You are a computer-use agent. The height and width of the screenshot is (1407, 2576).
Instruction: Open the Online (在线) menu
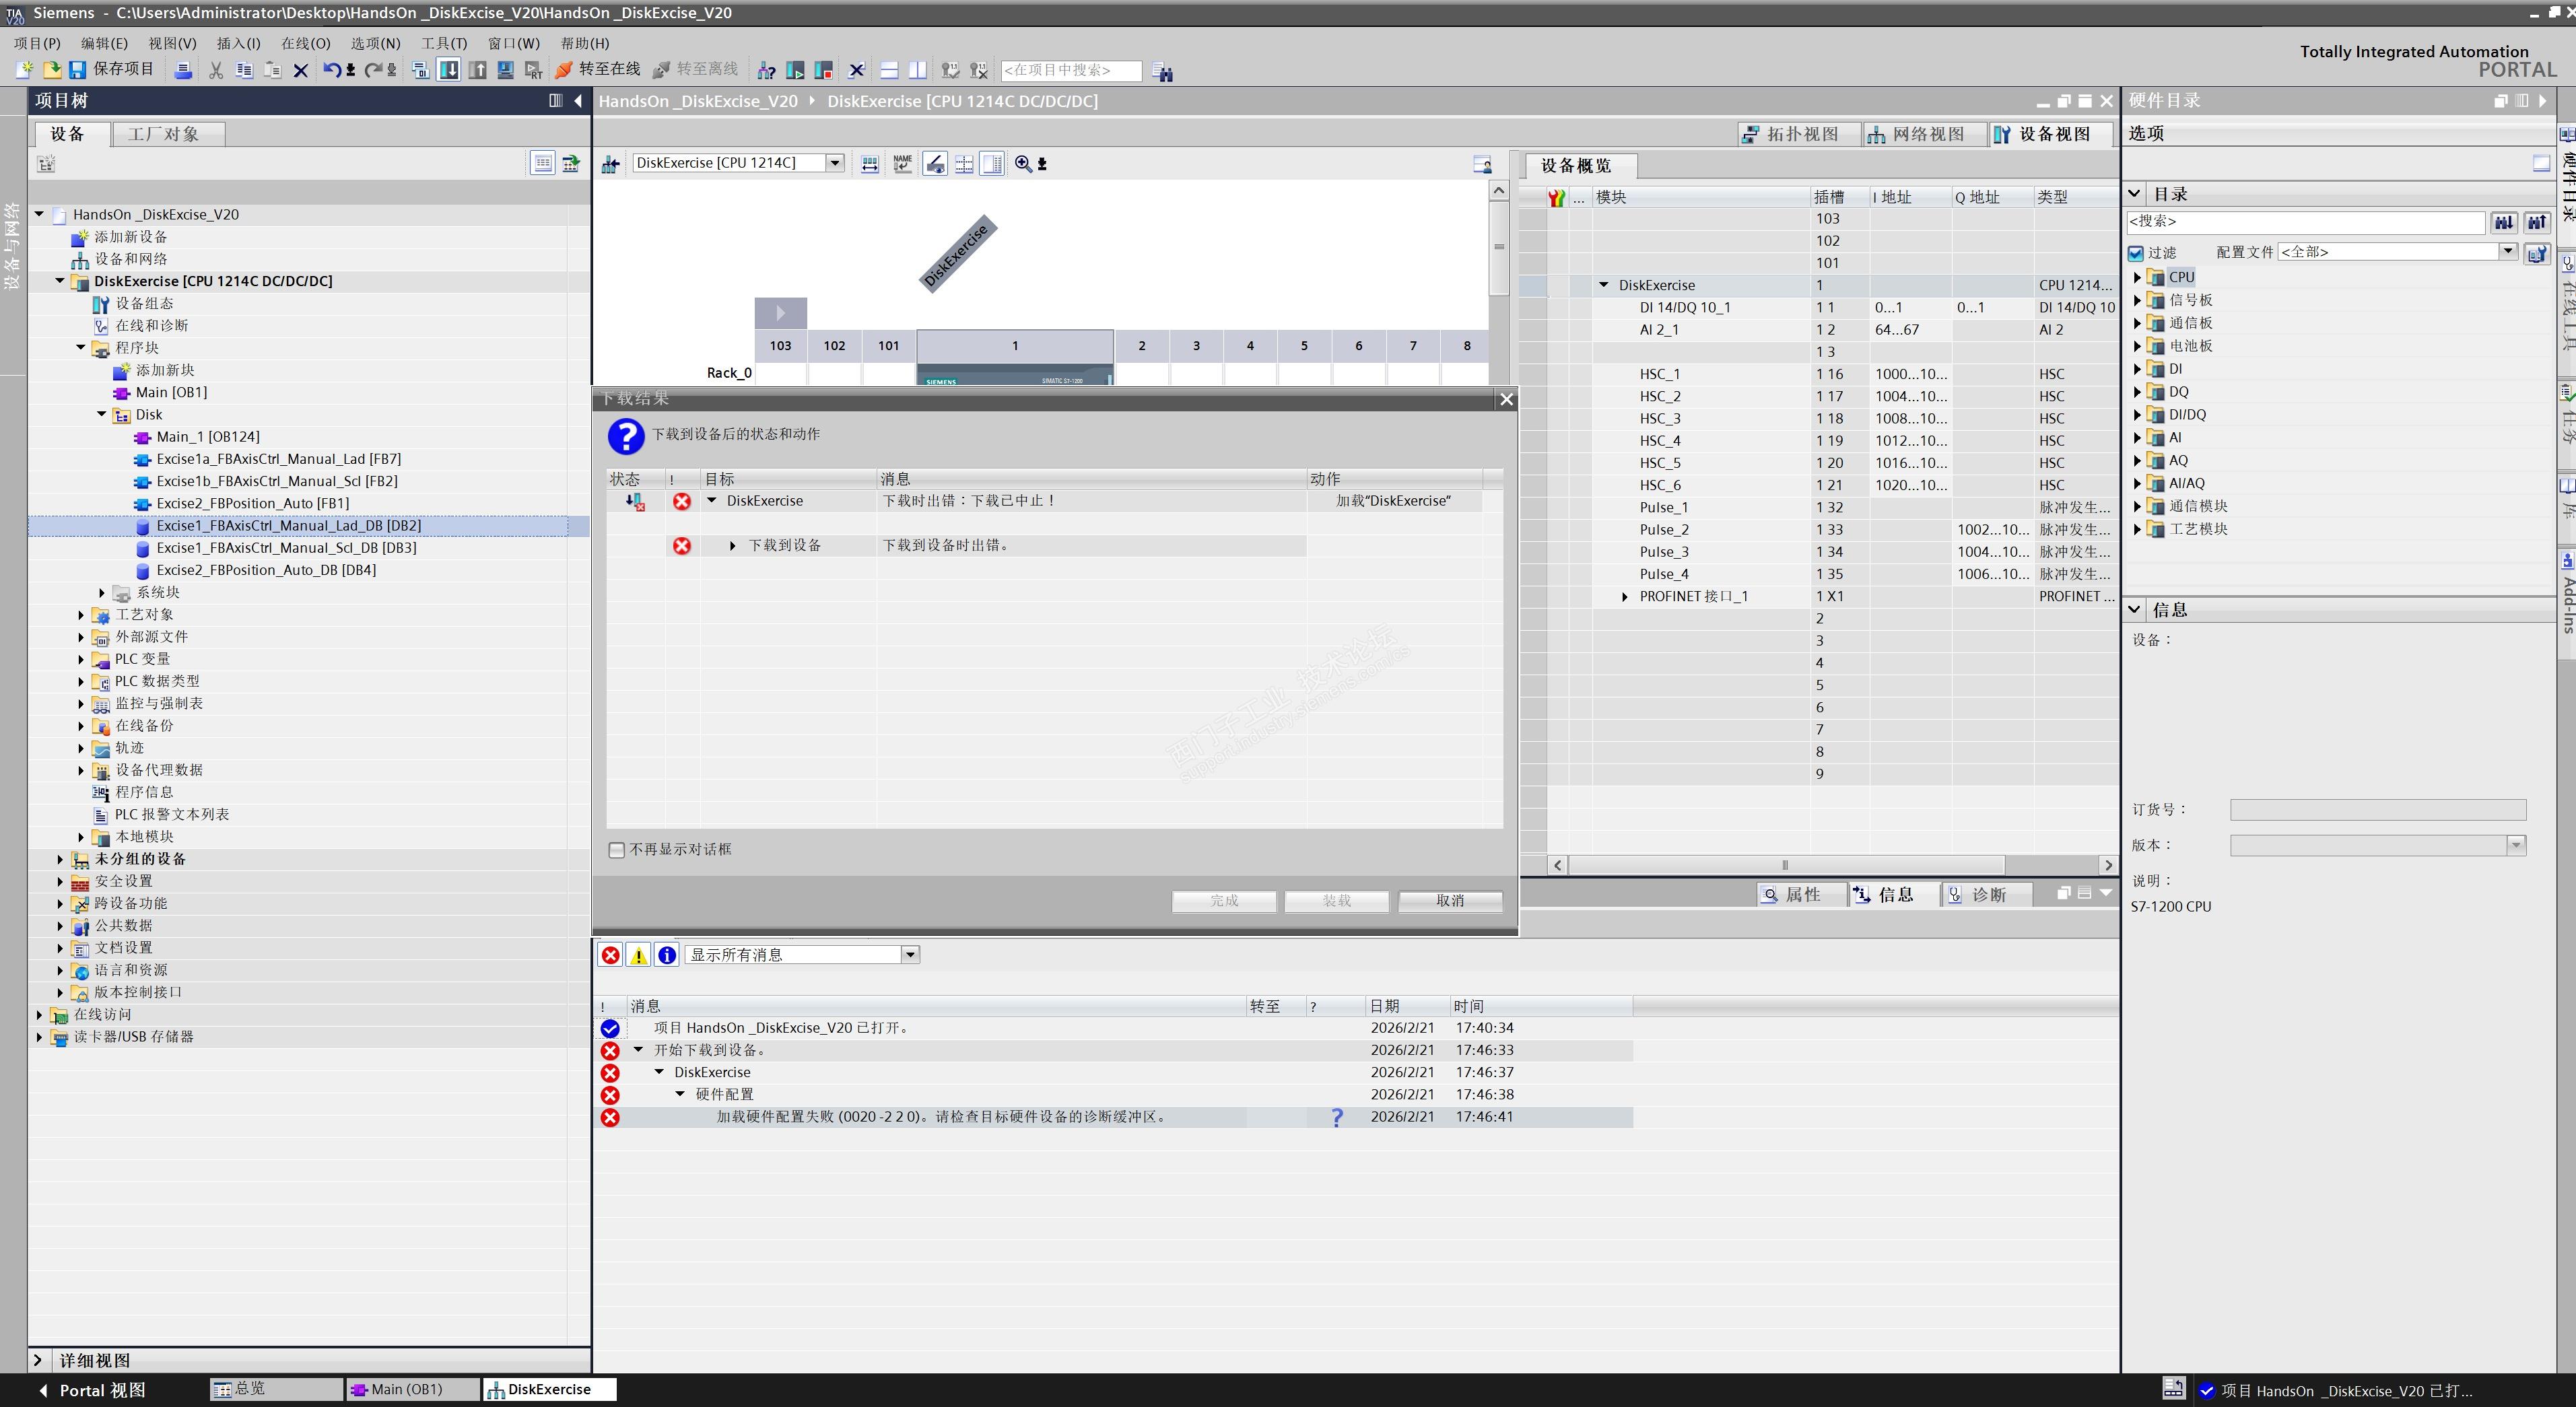[x=305, y=43]
